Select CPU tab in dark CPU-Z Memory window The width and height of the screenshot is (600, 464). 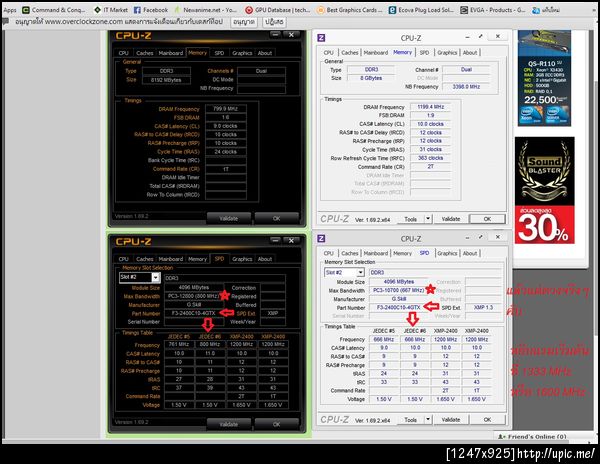(x=123, y=53)
